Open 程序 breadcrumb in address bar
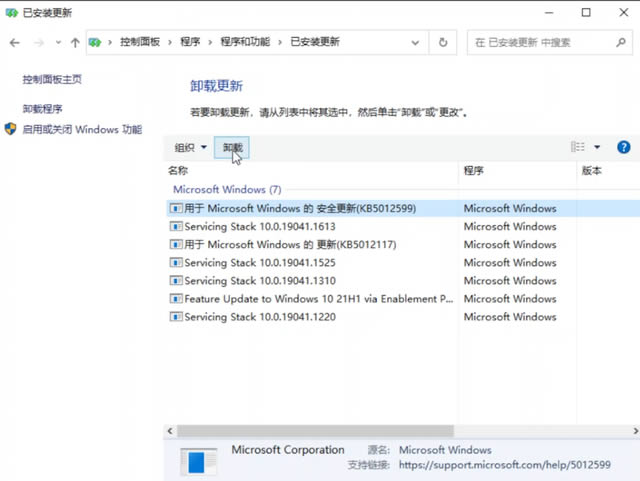The image size is (640, 481). click(x=190, y=42)
